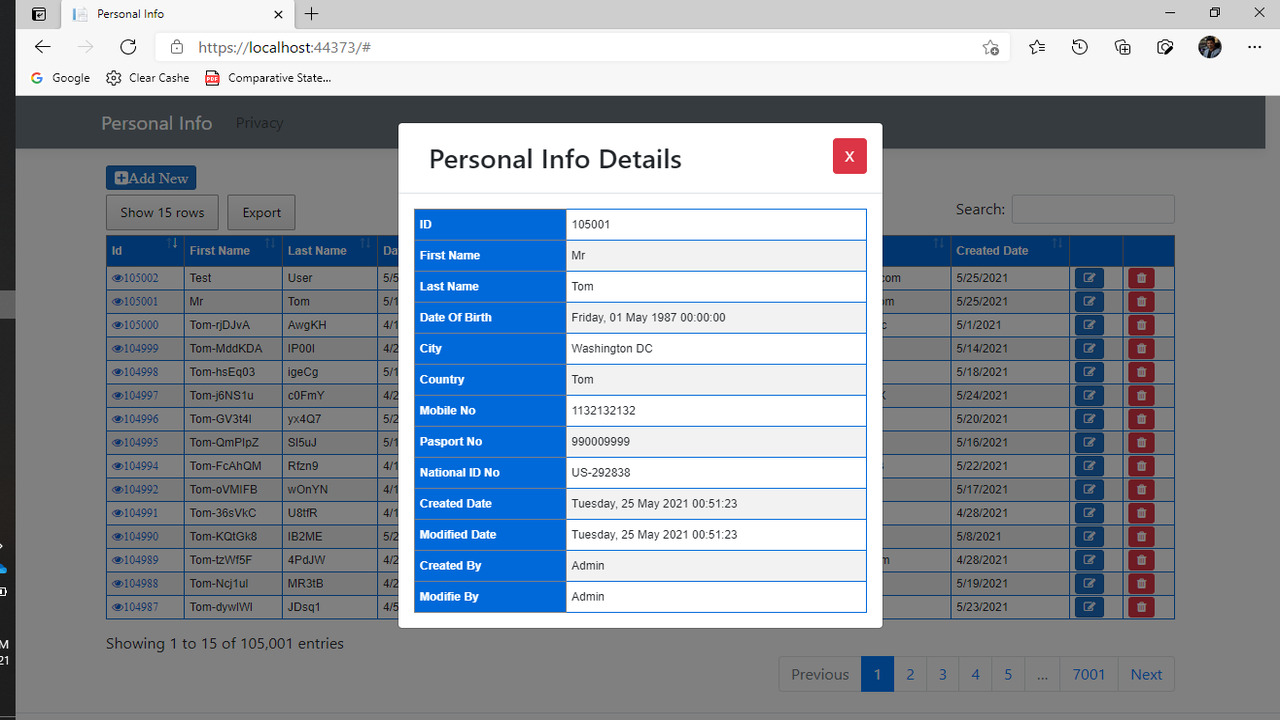The height and width of the screenshot is (720, 1280).
Task: Click the delete trash icon for record 105001
Action: coord(1141,301)
